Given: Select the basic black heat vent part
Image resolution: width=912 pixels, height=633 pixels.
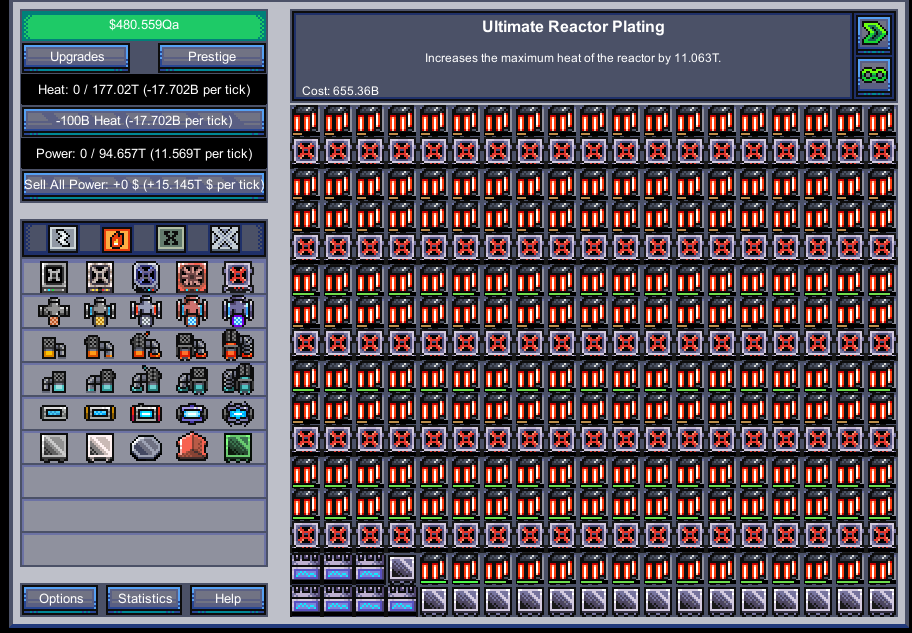Looking at the screenshot, I should pyautogui.click(x=54, y=276).
